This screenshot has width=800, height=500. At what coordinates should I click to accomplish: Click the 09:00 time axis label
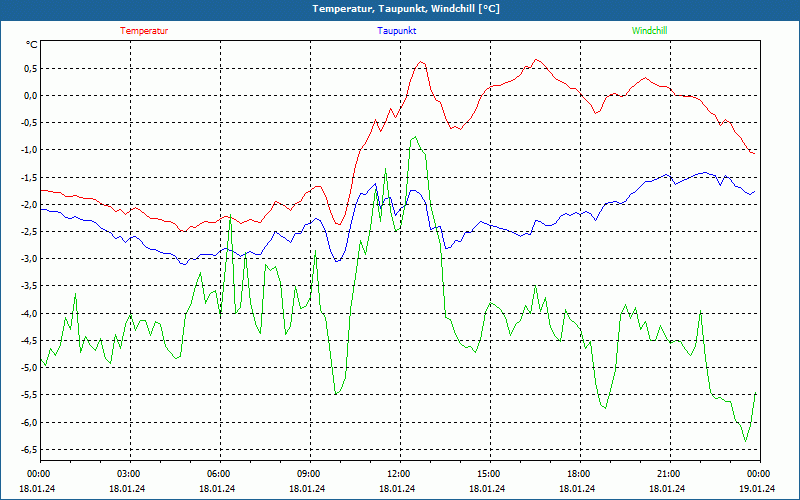coord(309,474)
